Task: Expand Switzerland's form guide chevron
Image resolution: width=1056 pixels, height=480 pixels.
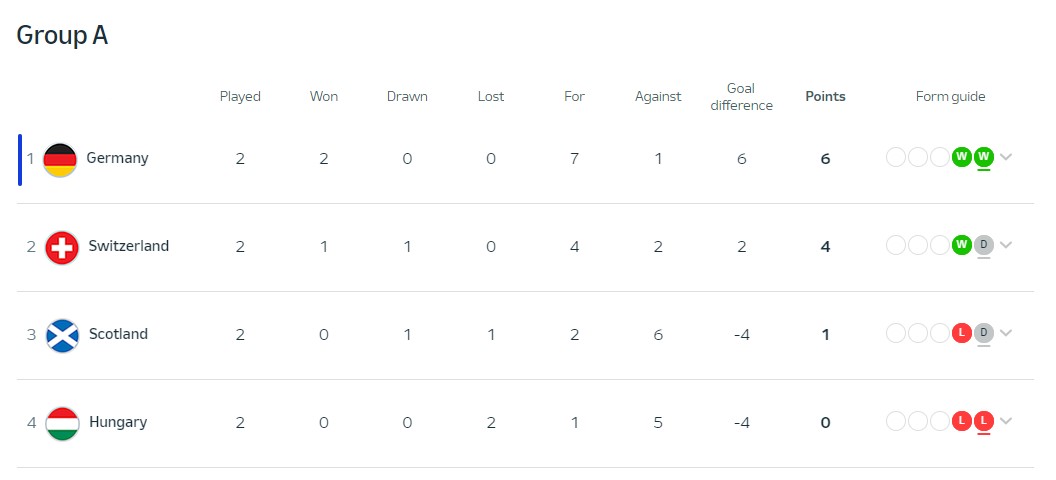Action: point(1006,245)
